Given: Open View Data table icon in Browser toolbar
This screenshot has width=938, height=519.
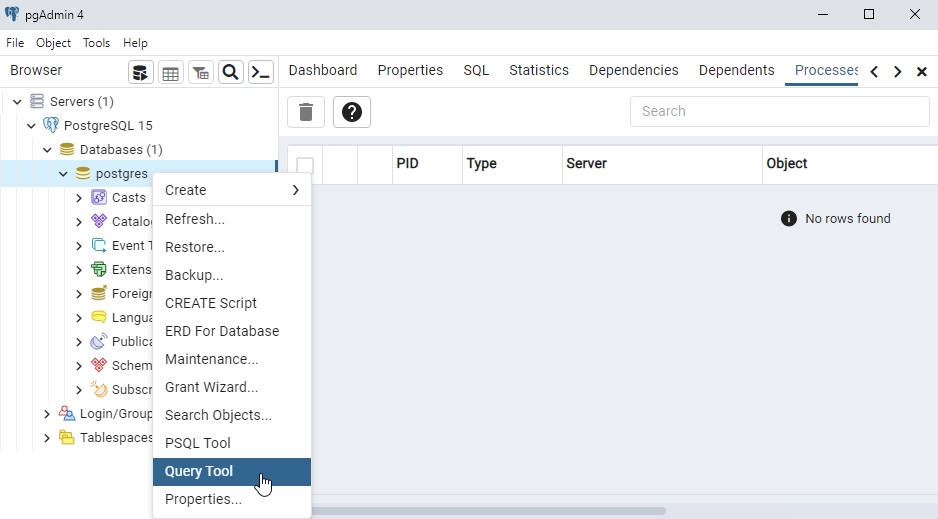Looking at the screenshot, I should [x=171, y=72].
